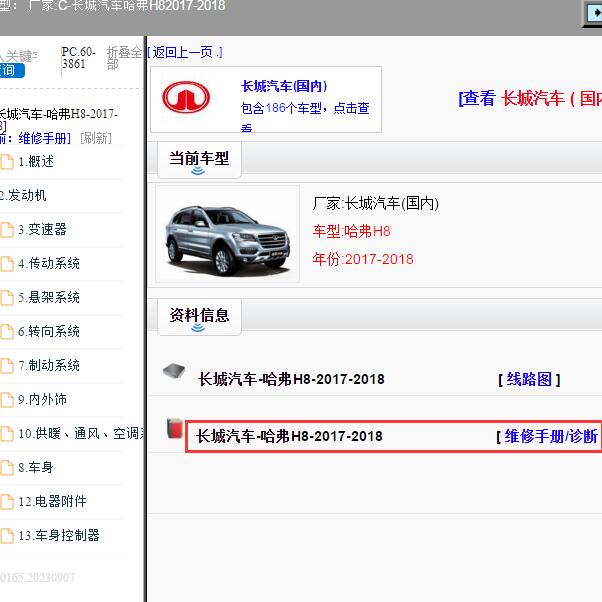Click 查看 长城汽车 link at right
The height and width of the screenshot is (602, 602).
point(530,99)
